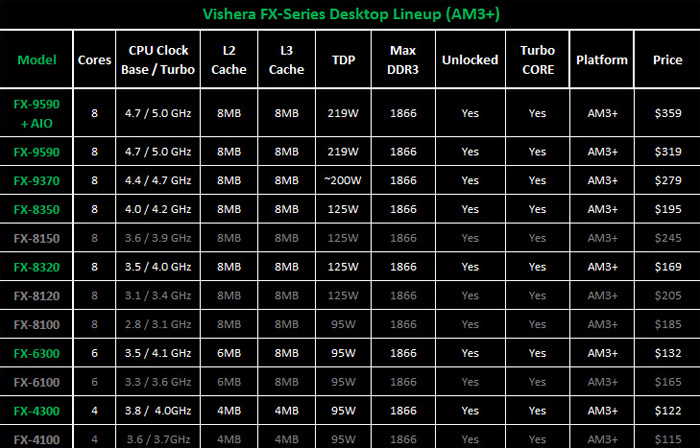The height and width of the screenshot is (448, 700).
Task: Click the Cores value 4 for FX-4300
Action: click(x=94, y=411)
